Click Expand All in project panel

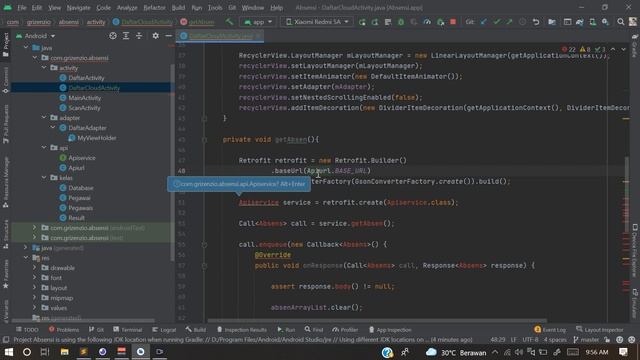point(126,36)
